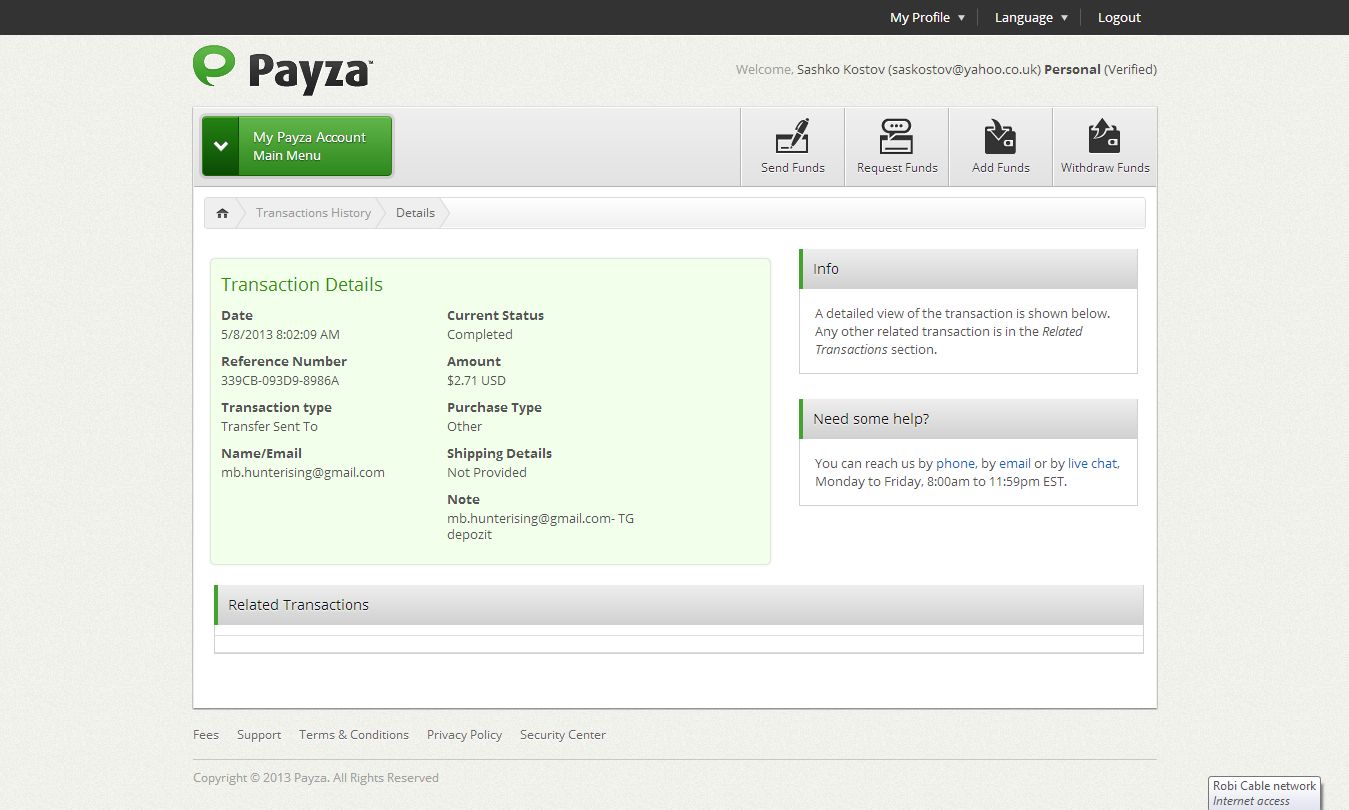1349x810 pixels.
Task: Click the phone support link
Action: tap(955, 464)
